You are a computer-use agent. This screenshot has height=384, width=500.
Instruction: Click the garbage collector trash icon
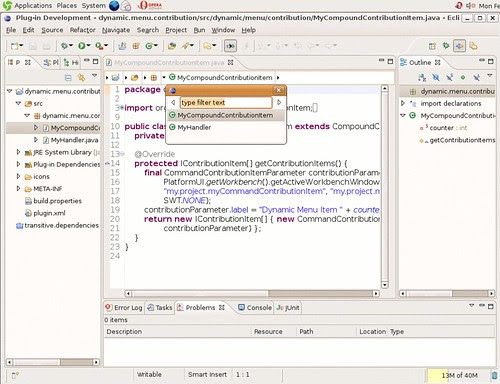[494, 375]
